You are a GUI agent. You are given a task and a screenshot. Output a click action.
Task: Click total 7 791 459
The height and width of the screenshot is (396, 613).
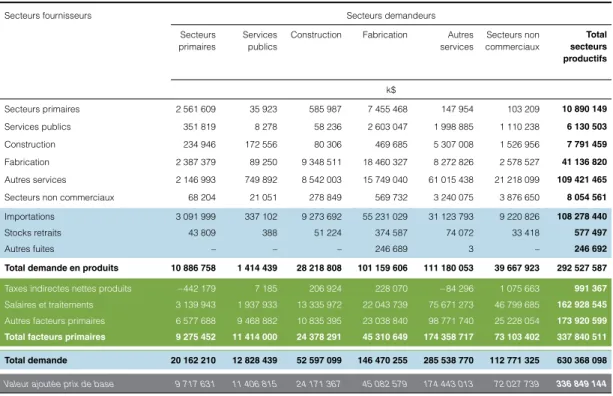(587, 144)
